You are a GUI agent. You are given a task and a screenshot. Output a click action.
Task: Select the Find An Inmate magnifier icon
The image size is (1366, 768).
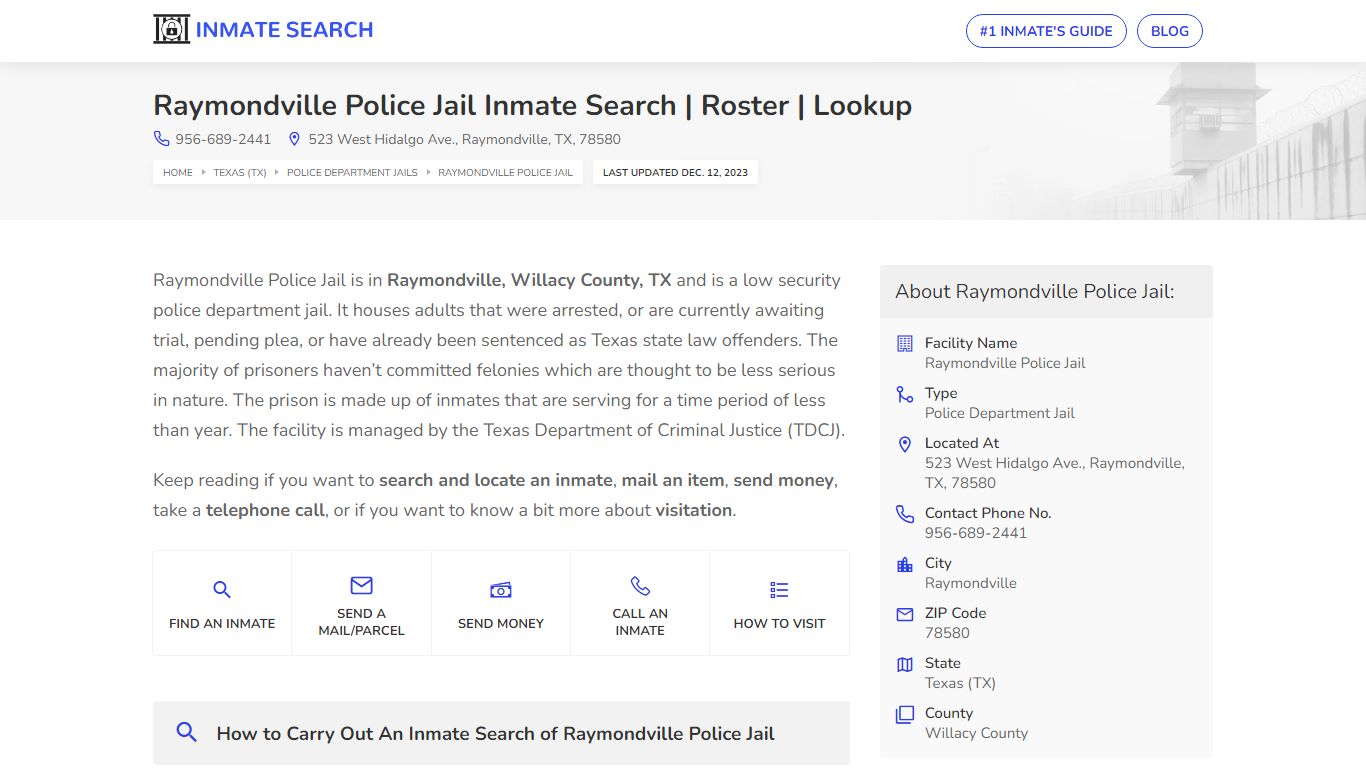221,589
